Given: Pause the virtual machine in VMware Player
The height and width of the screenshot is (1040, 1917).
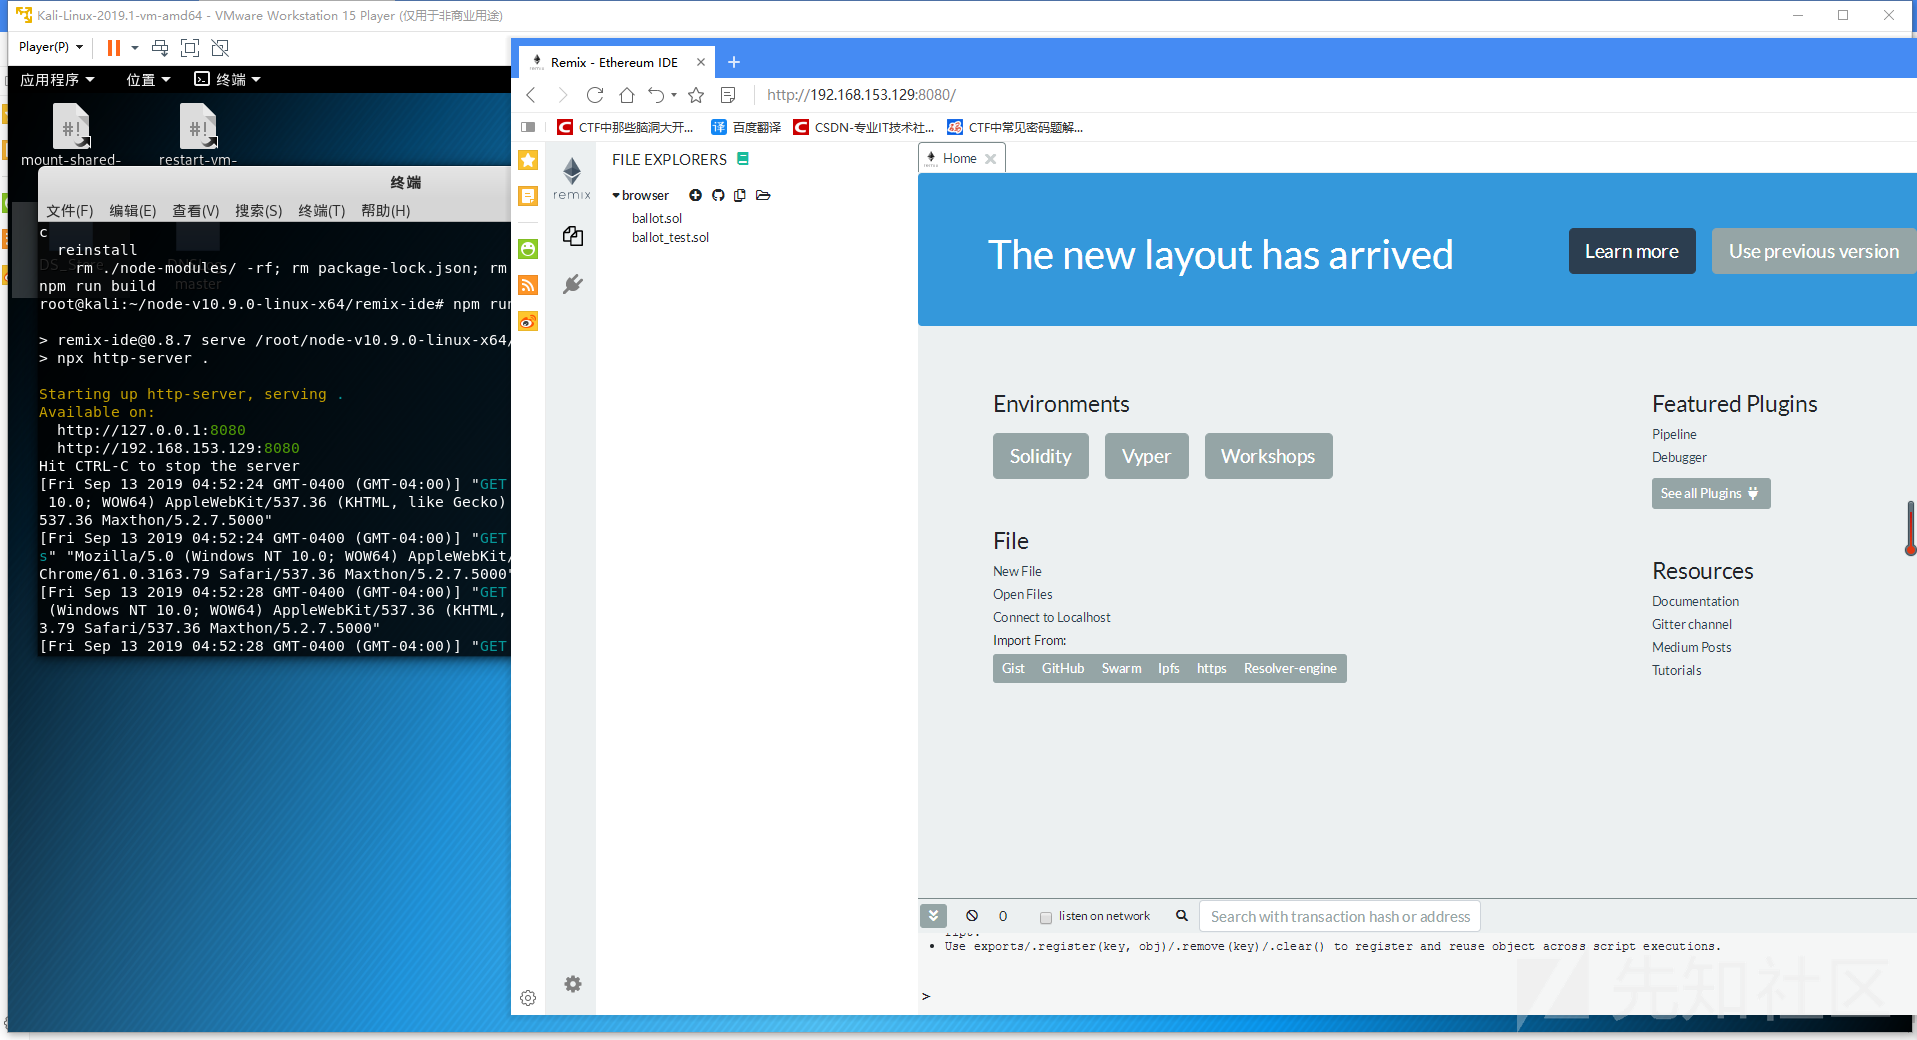Looking at the screenshot, I should point(114,48).
